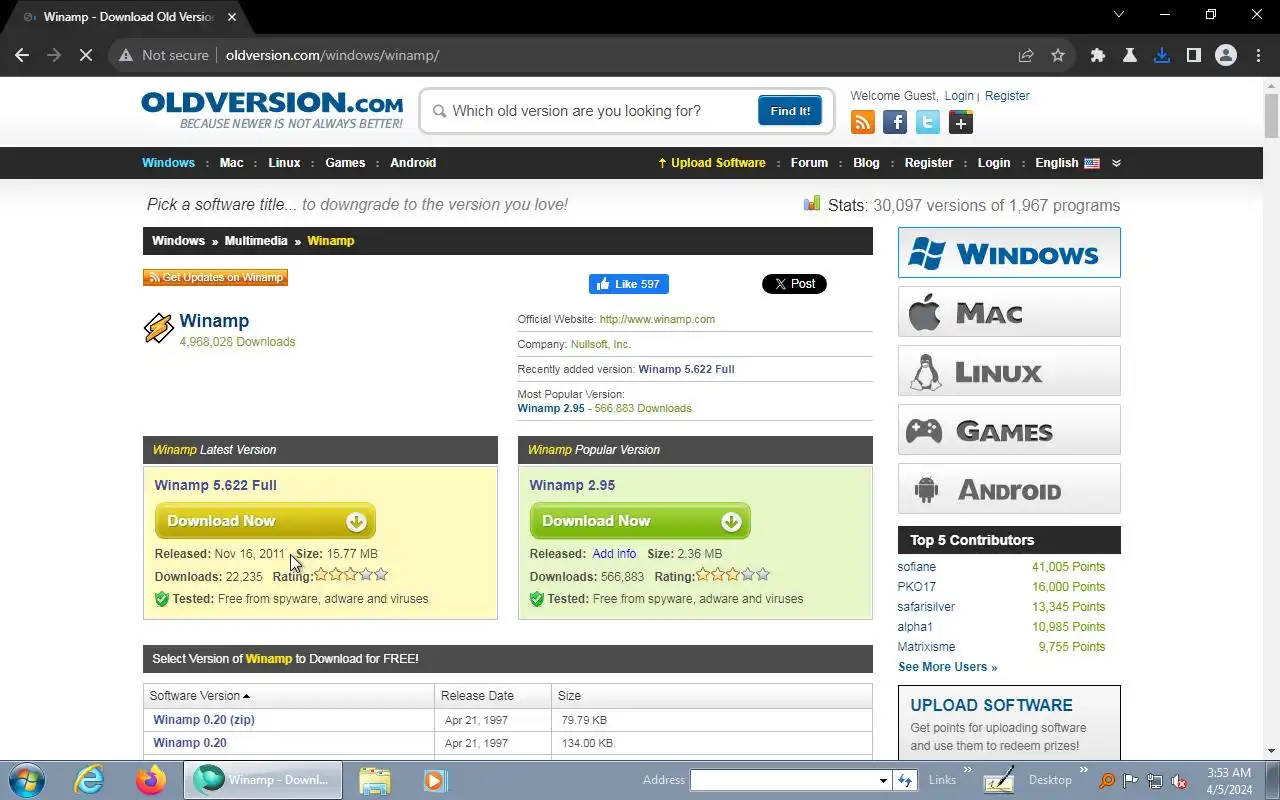Viewport: 1280px width, 800px height.
Task: Download Winamp 2.95 now
Action: click(640, 521)
